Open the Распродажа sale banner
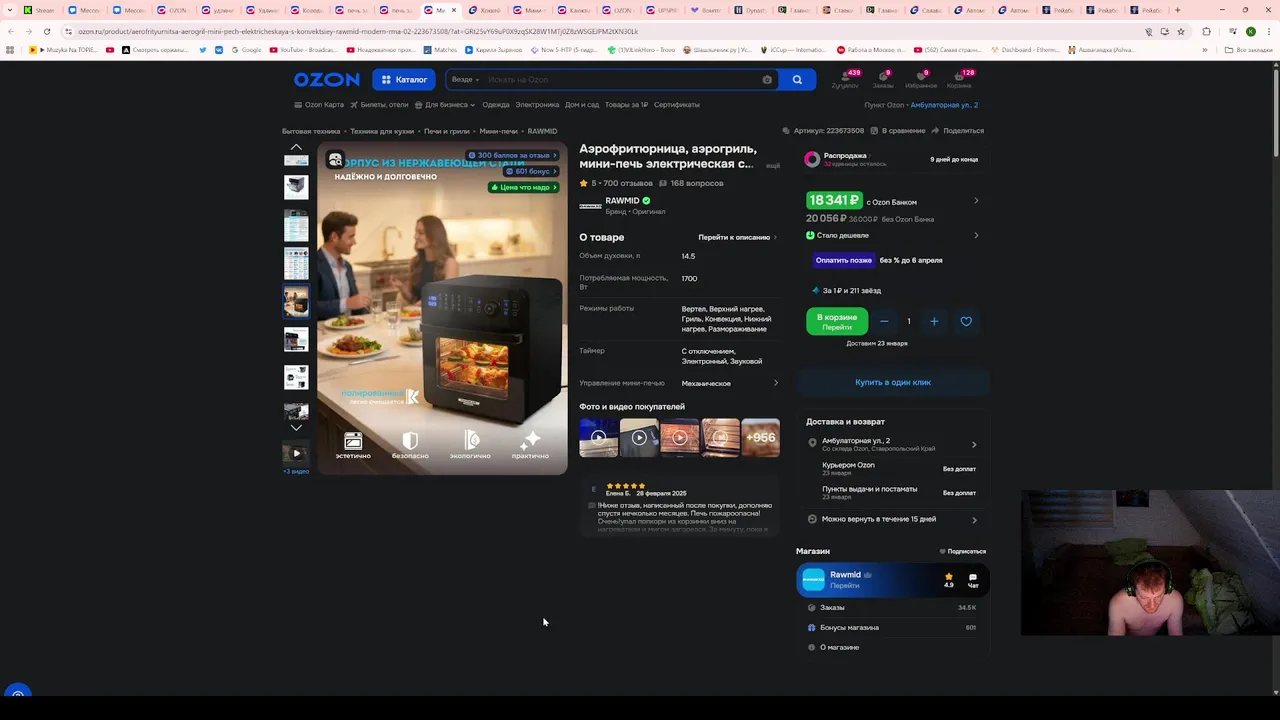Image resolution: width=1280 pixels, height=720 pixels. (893, 159)
